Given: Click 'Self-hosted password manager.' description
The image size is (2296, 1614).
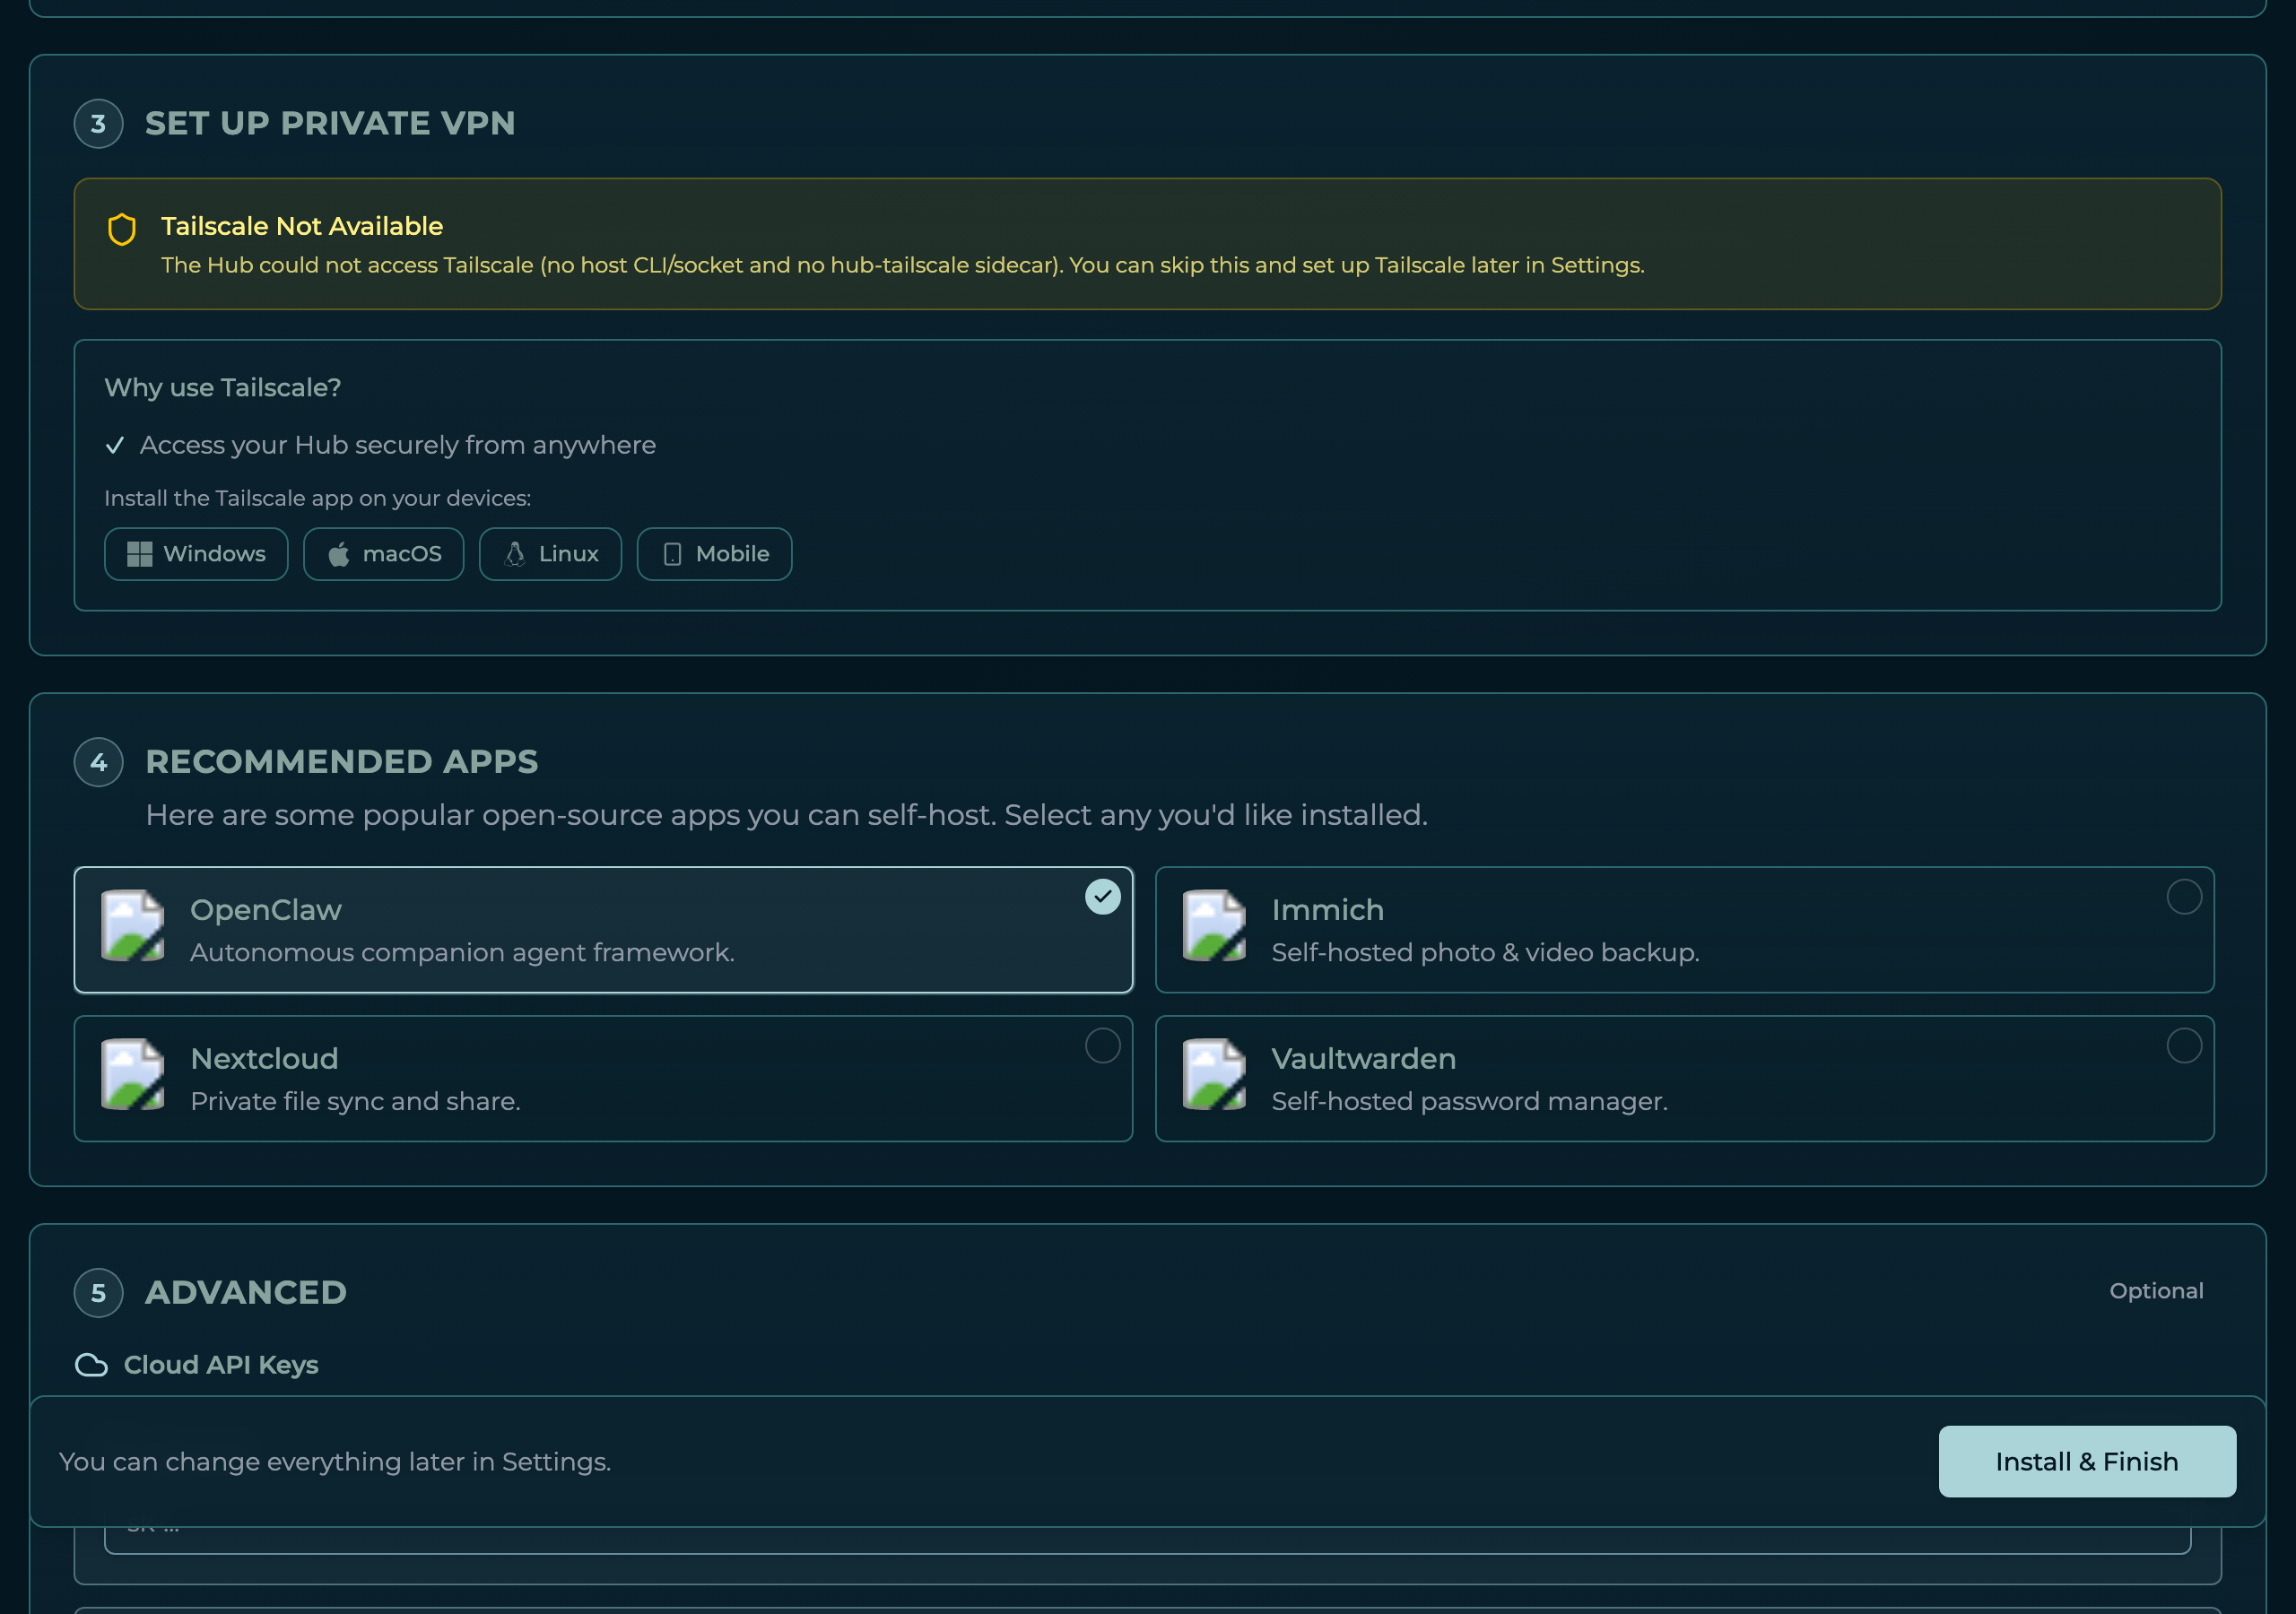Looking at the screenshot, I should (x=1470, y=1101).
